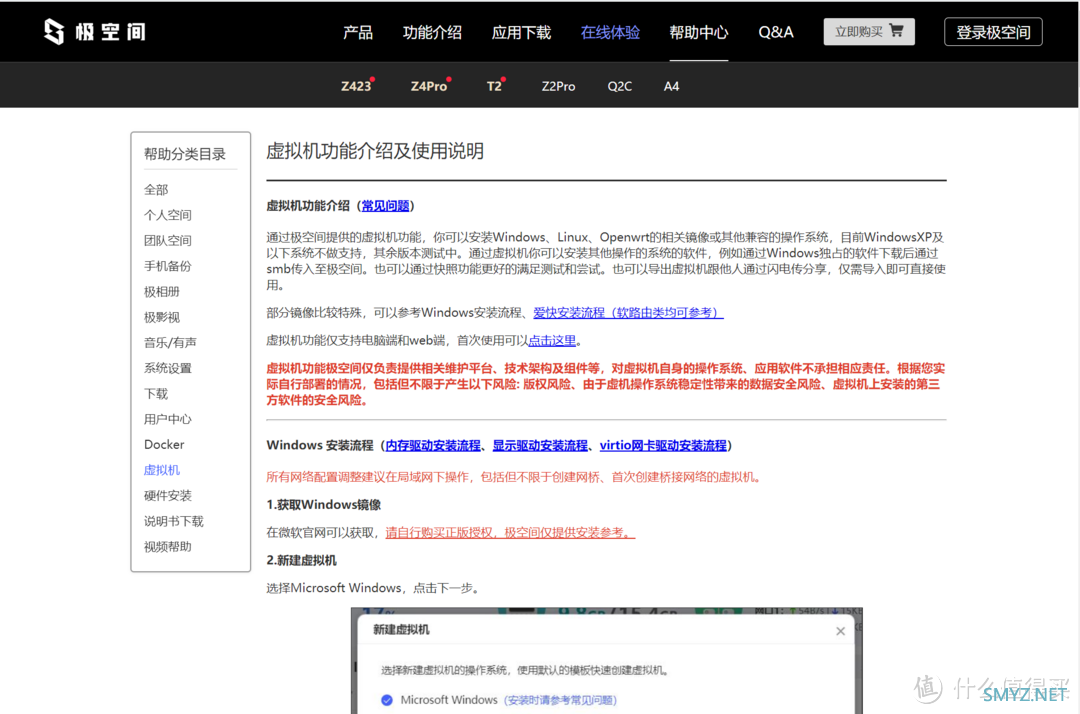Click the 点击这里 link
This screenshot has height=714, width=1080.
[552, 340]
